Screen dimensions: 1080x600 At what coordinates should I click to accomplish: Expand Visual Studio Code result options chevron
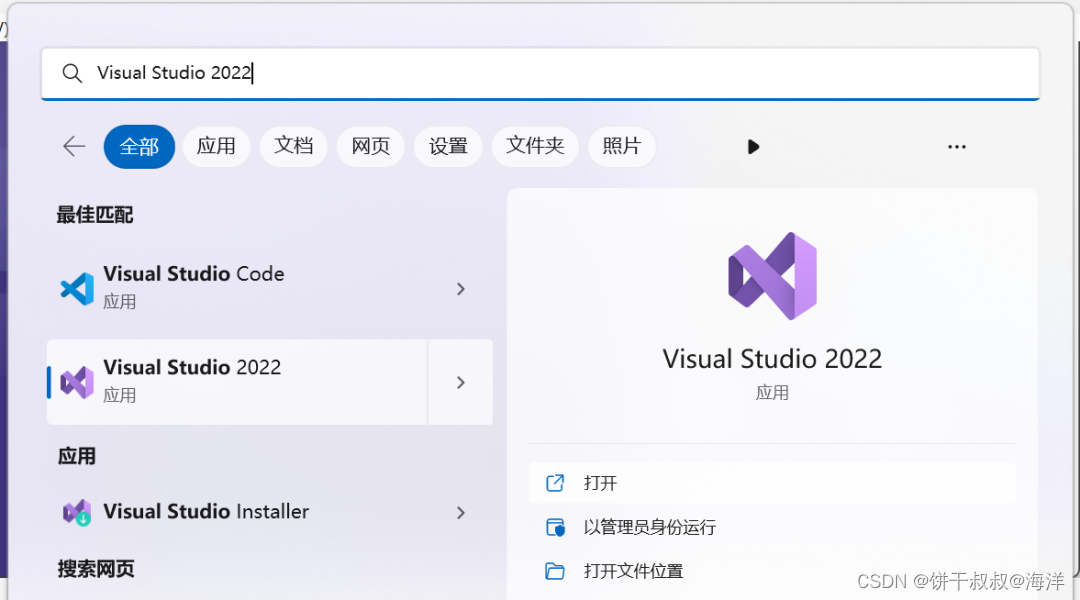[460, 288]
